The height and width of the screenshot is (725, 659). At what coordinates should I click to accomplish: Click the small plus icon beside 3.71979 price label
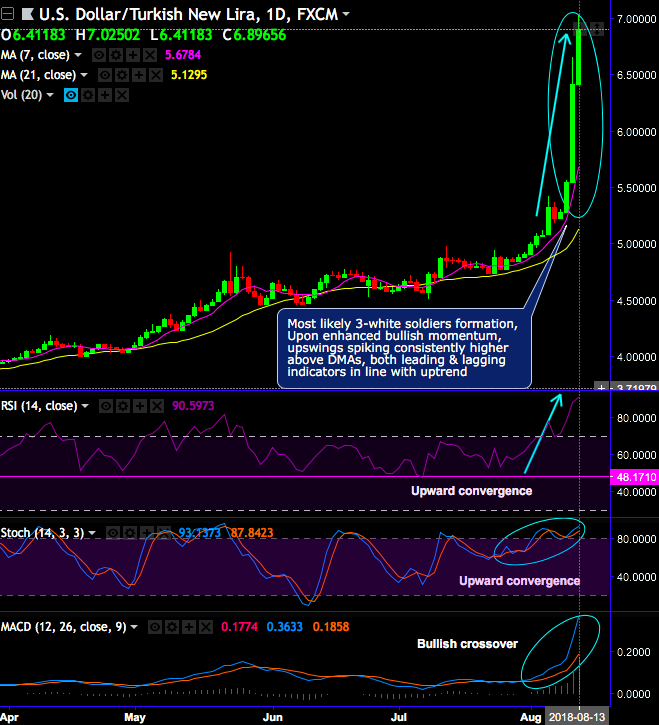601,387
